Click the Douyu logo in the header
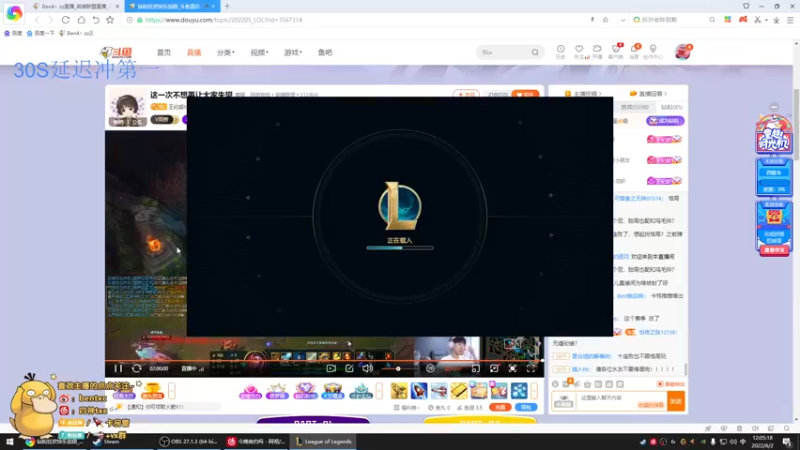 (116, 52)
